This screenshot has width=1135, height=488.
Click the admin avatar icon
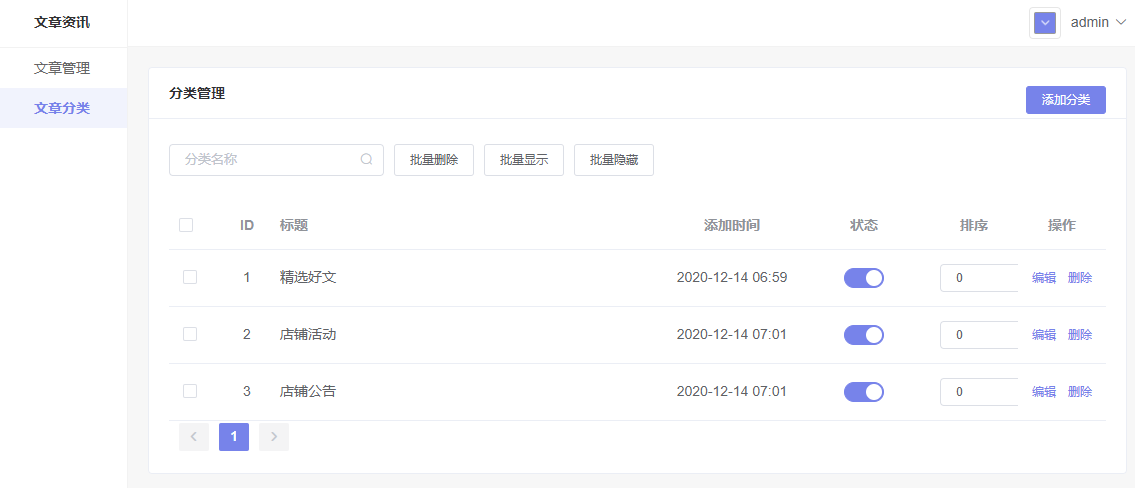1045,23
